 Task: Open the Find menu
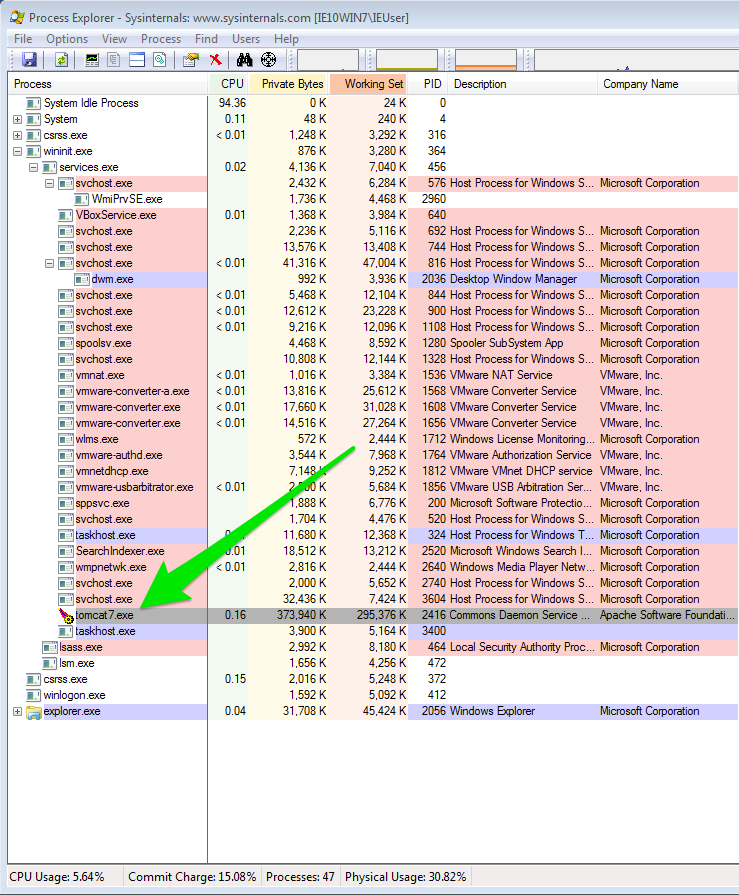pyautogui.click(x=206, y=39)
